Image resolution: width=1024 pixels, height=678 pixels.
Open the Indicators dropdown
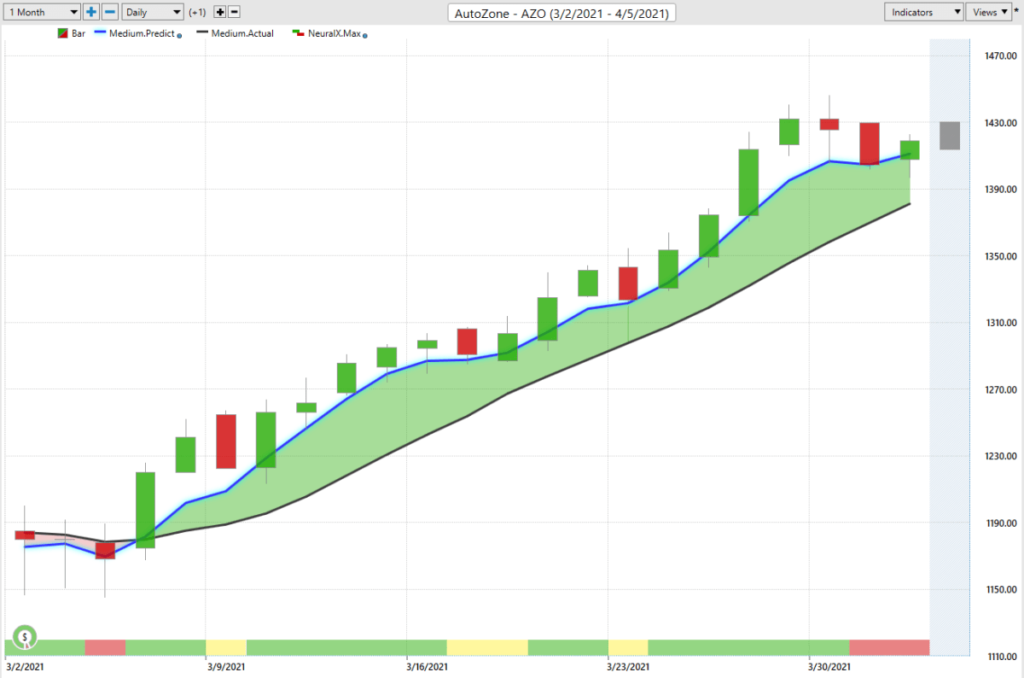tap(923, 12)
